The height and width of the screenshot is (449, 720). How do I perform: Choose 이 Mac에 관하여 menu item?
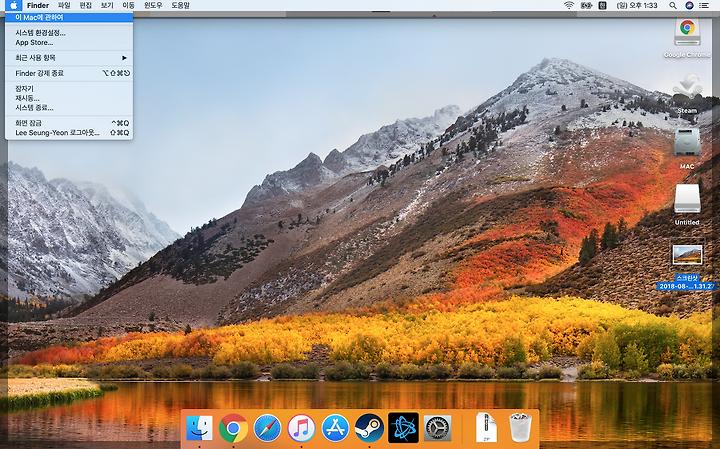coord(69,17)
